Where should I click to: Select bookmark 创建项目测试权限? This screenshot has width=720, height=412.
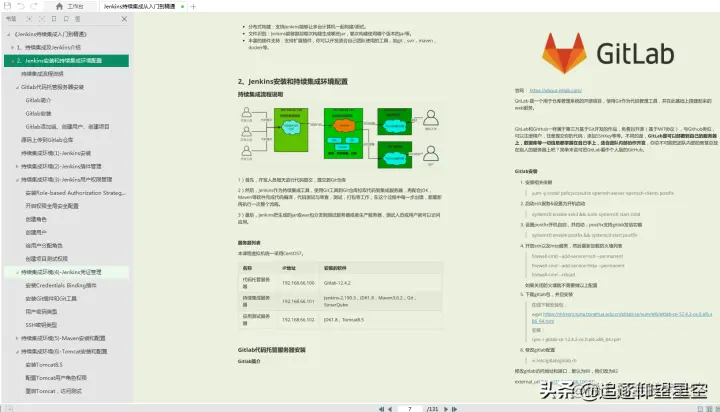click(x=47, y=259)
